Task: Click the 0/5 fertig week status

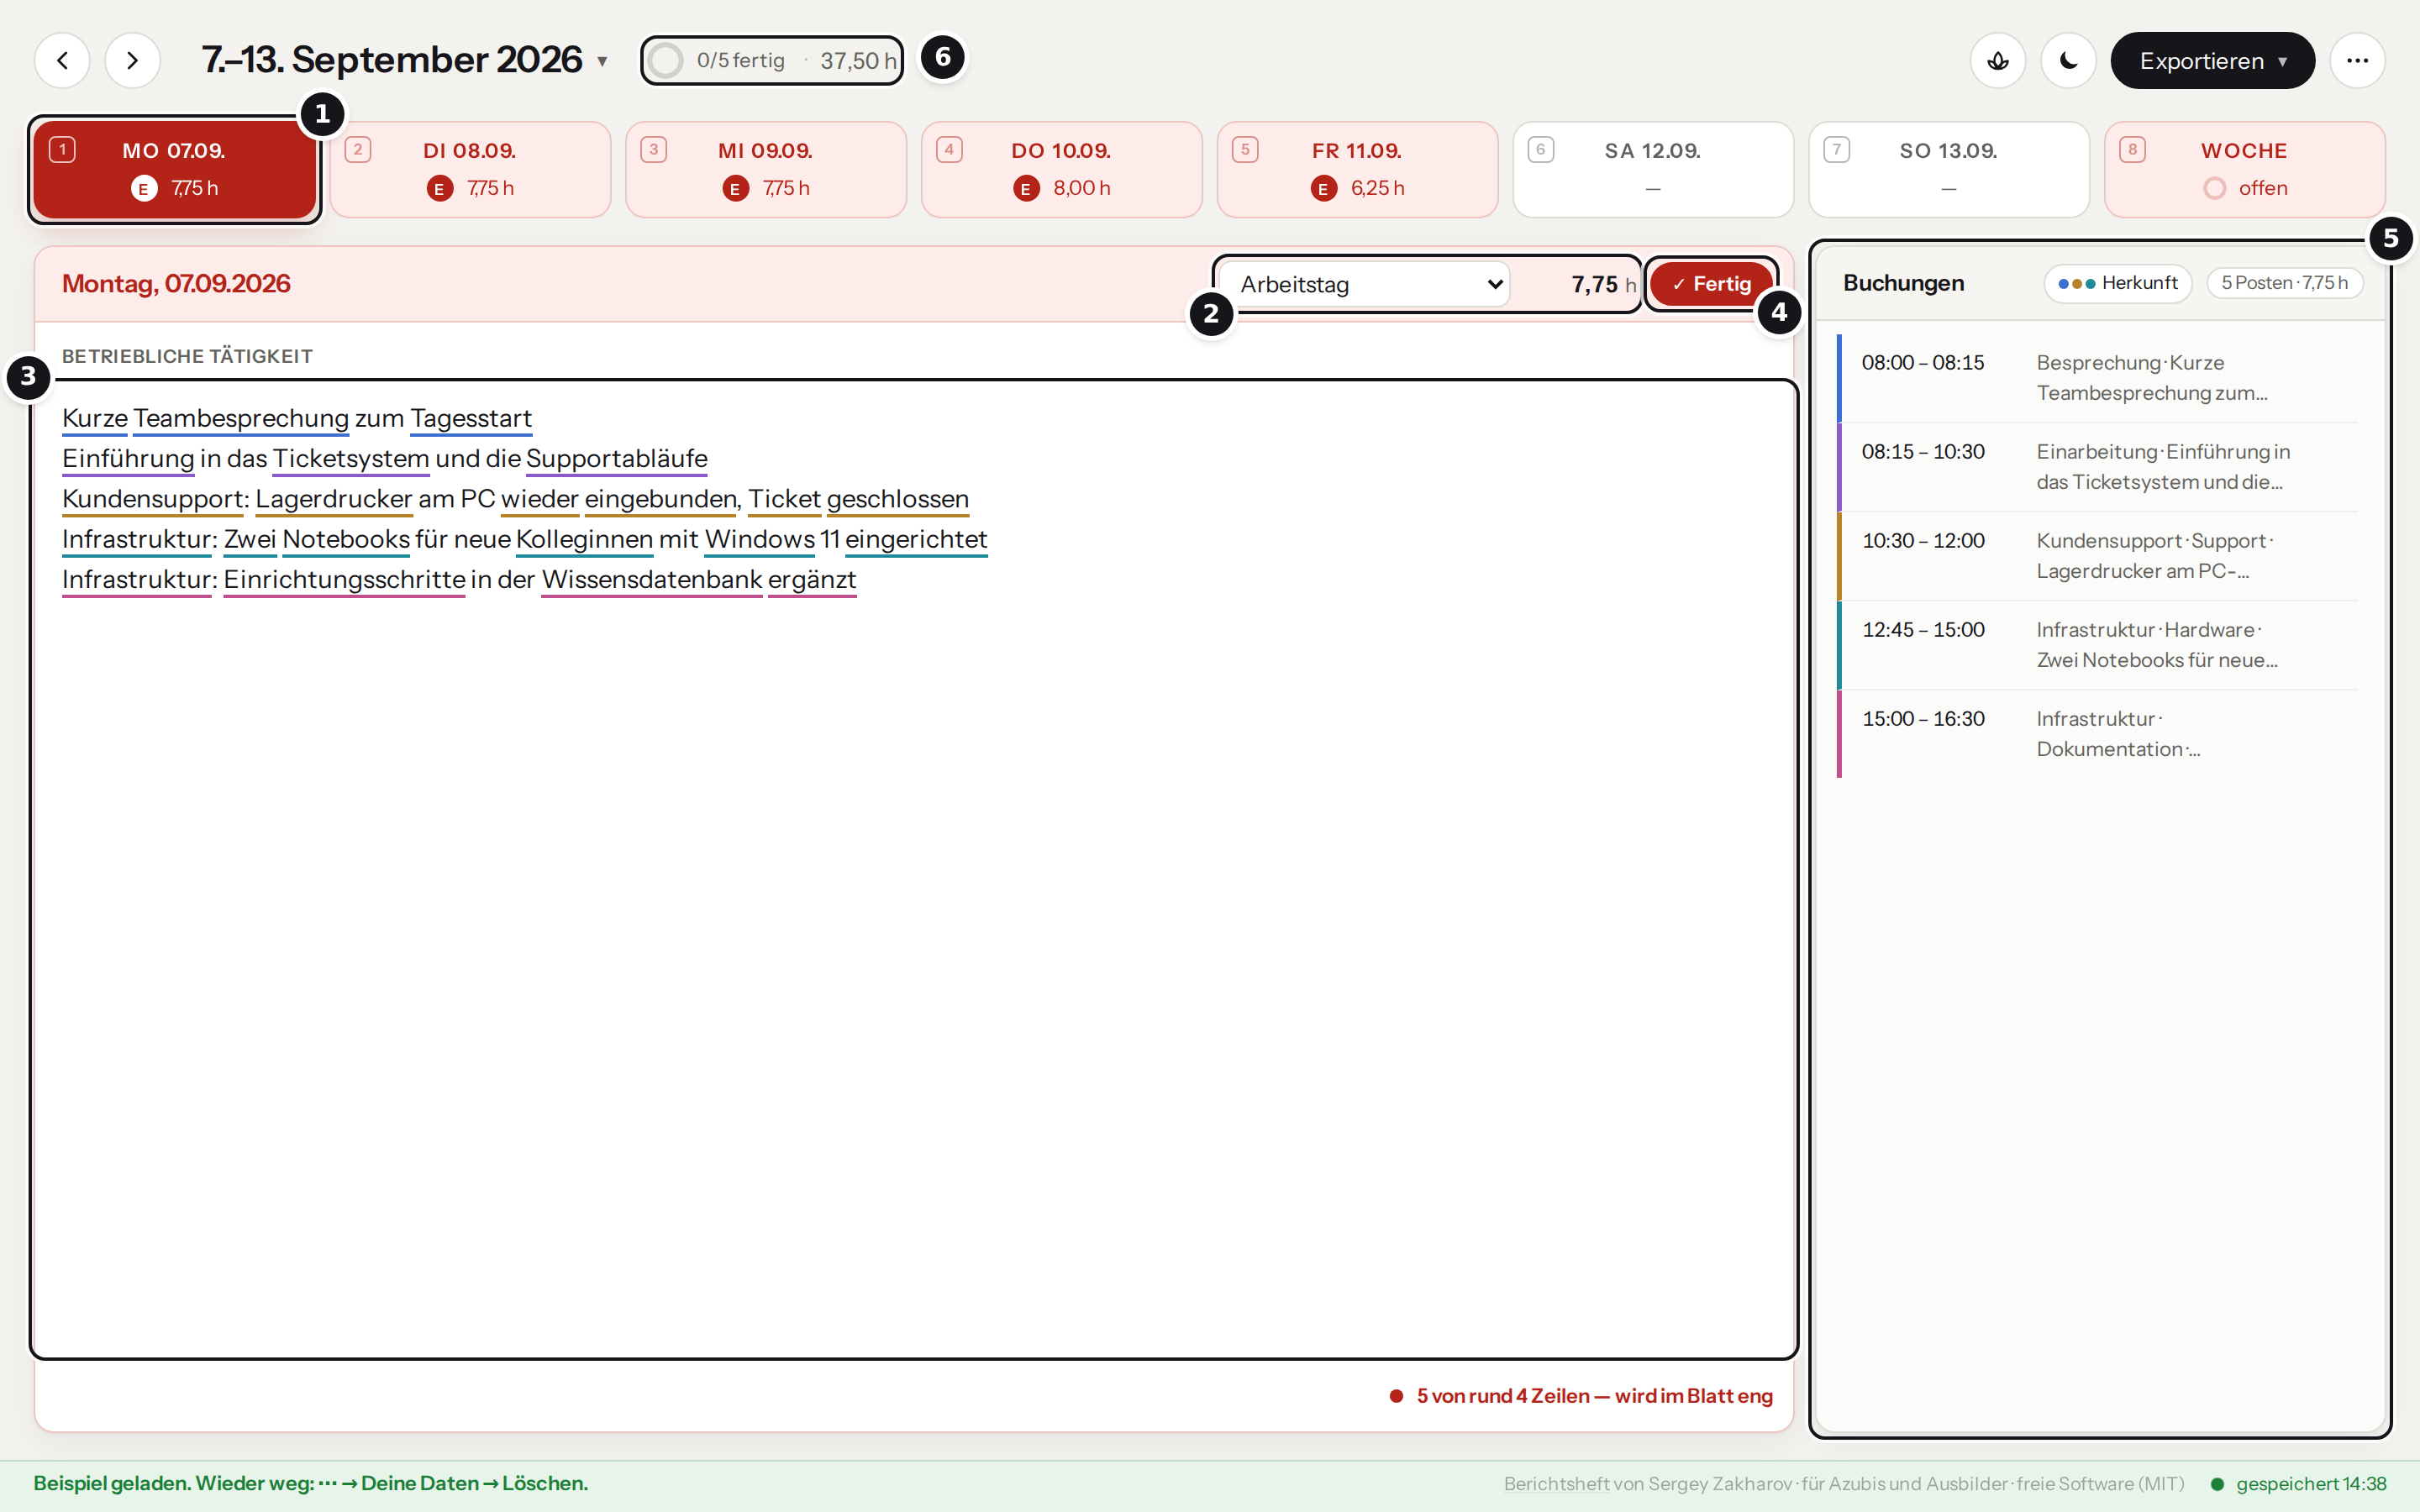Action: pyautogui.click(x=741, y=61)
